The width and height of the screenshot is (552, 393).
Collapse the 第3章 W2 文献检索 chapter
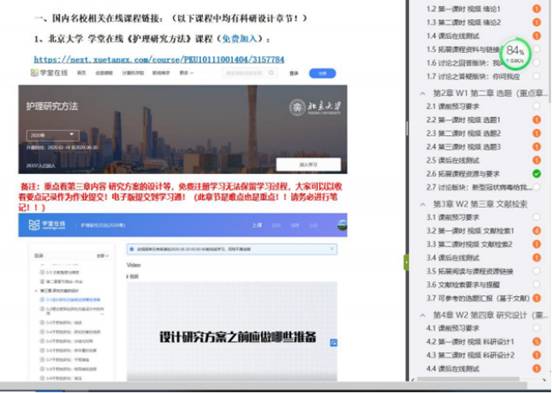pos(422,204)
